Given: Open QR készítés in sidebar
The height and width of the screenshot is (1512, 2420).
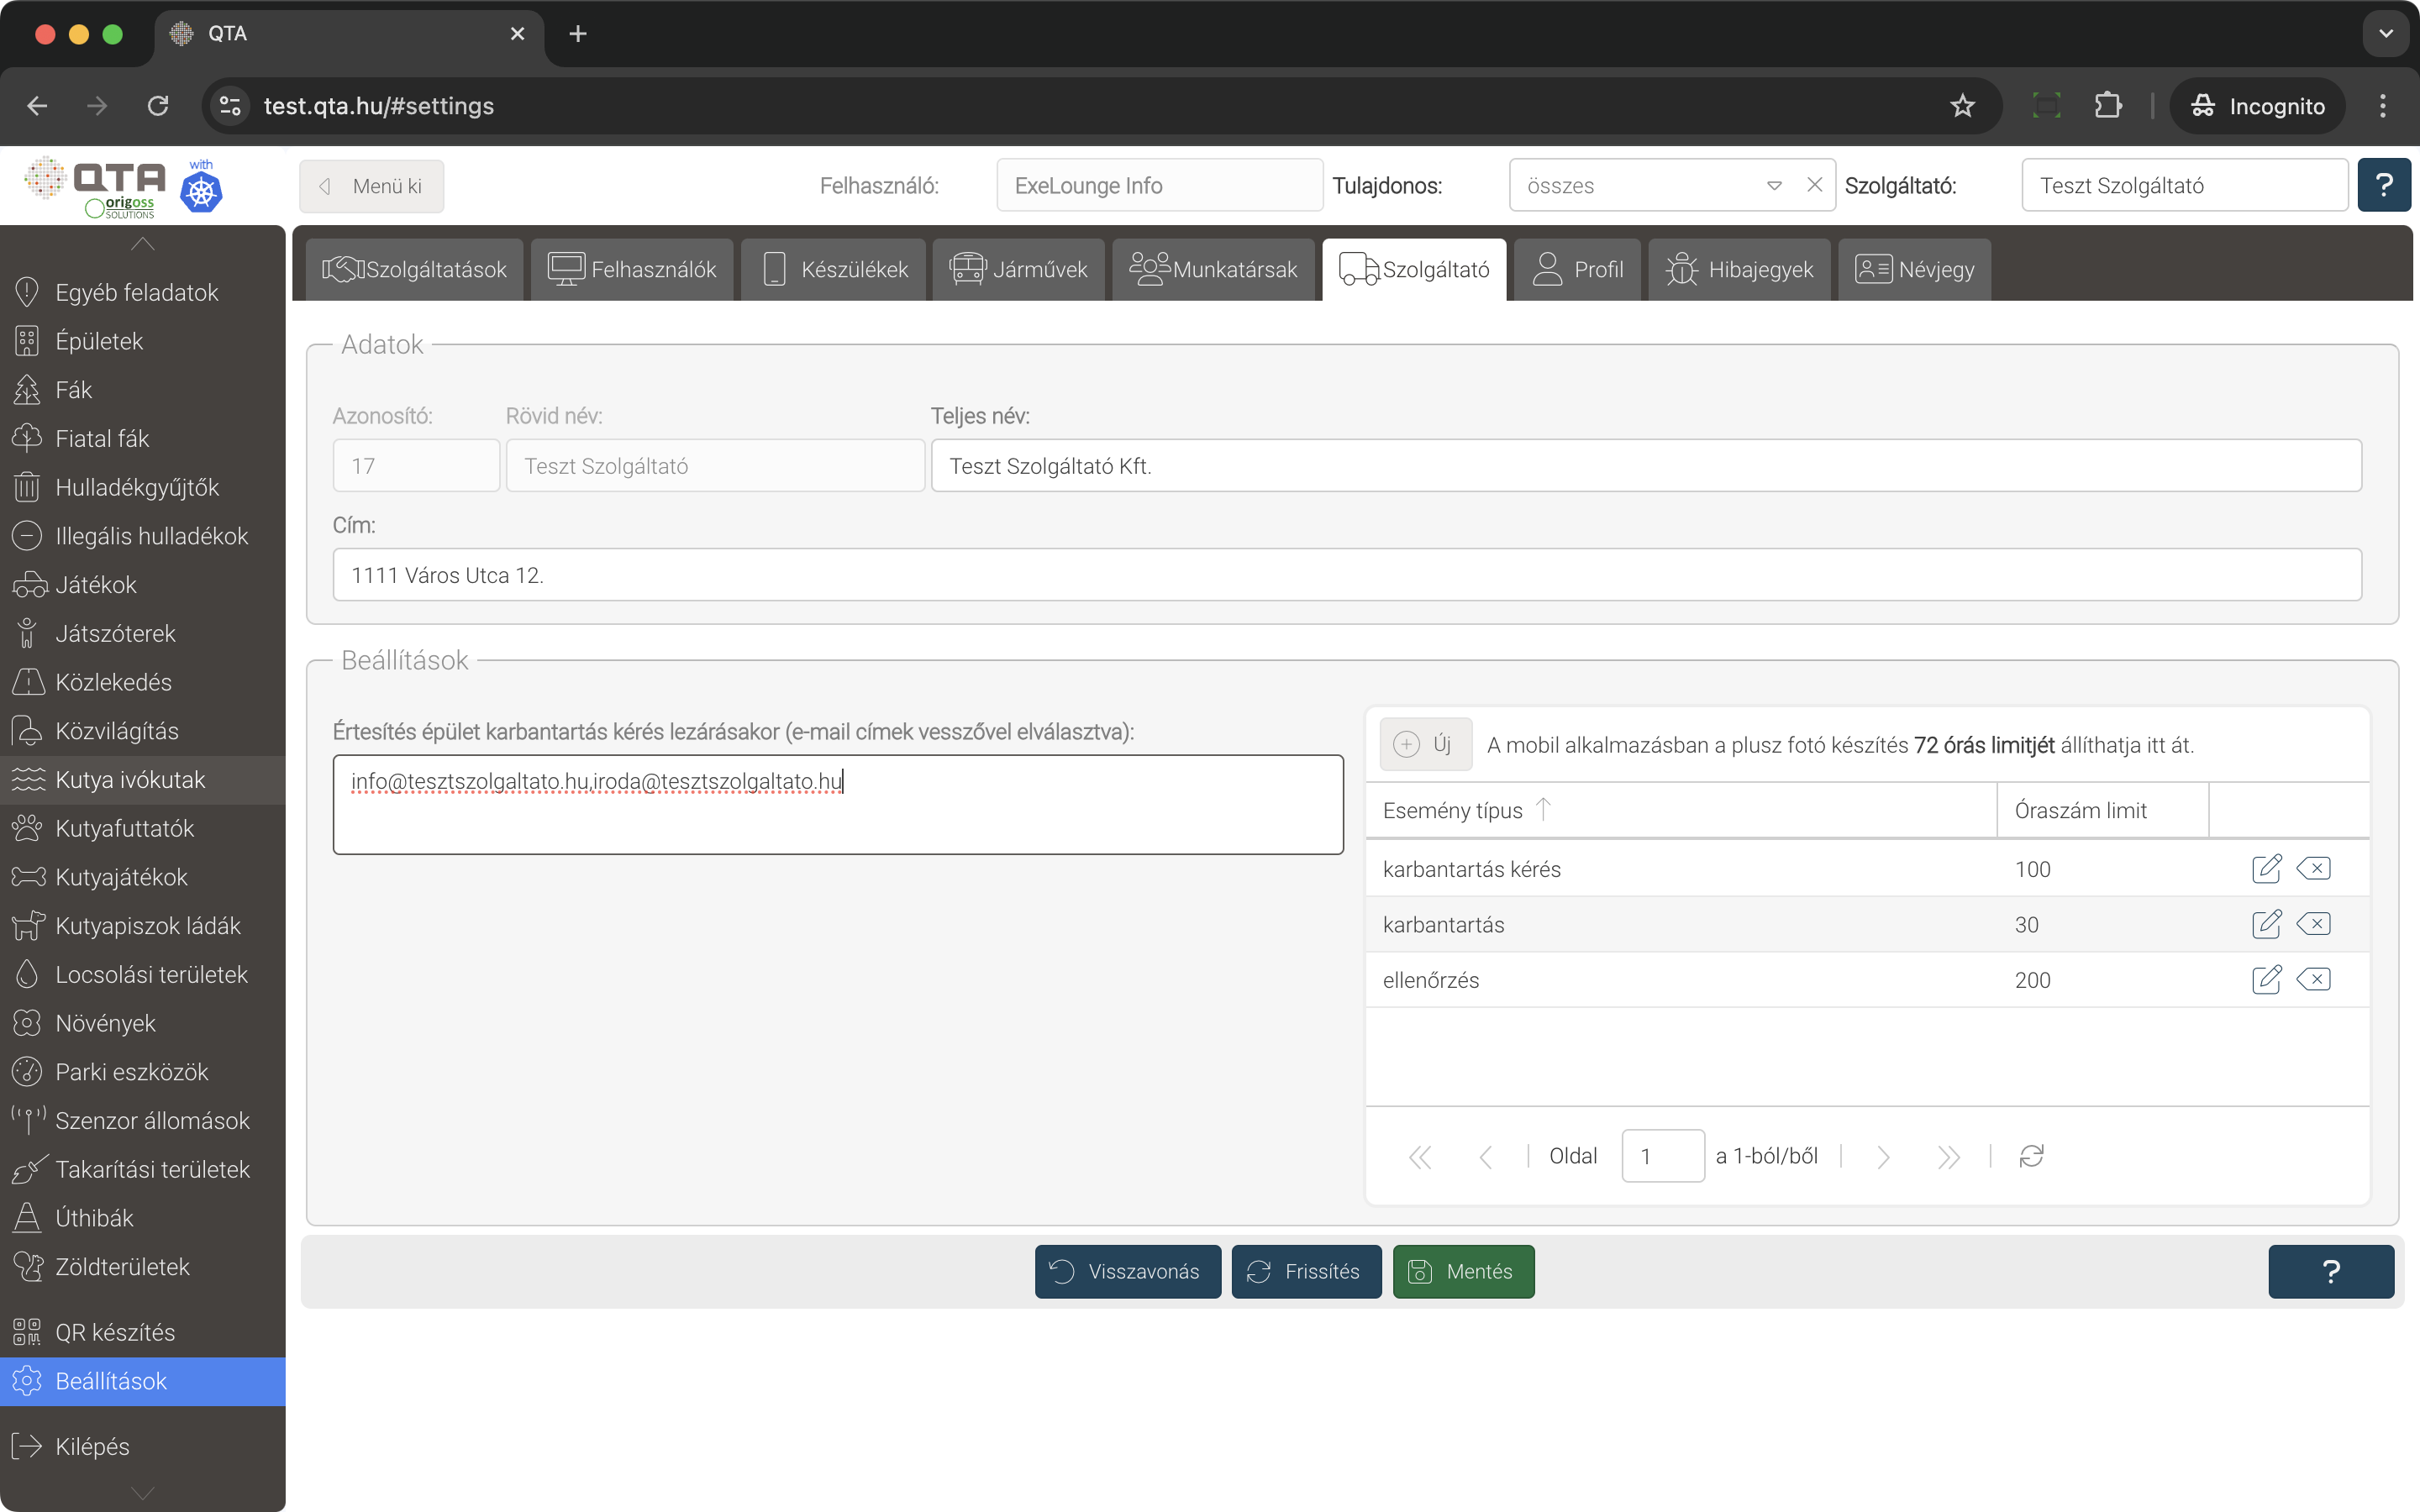Looking at the screenshot, I should [142, 1332].
